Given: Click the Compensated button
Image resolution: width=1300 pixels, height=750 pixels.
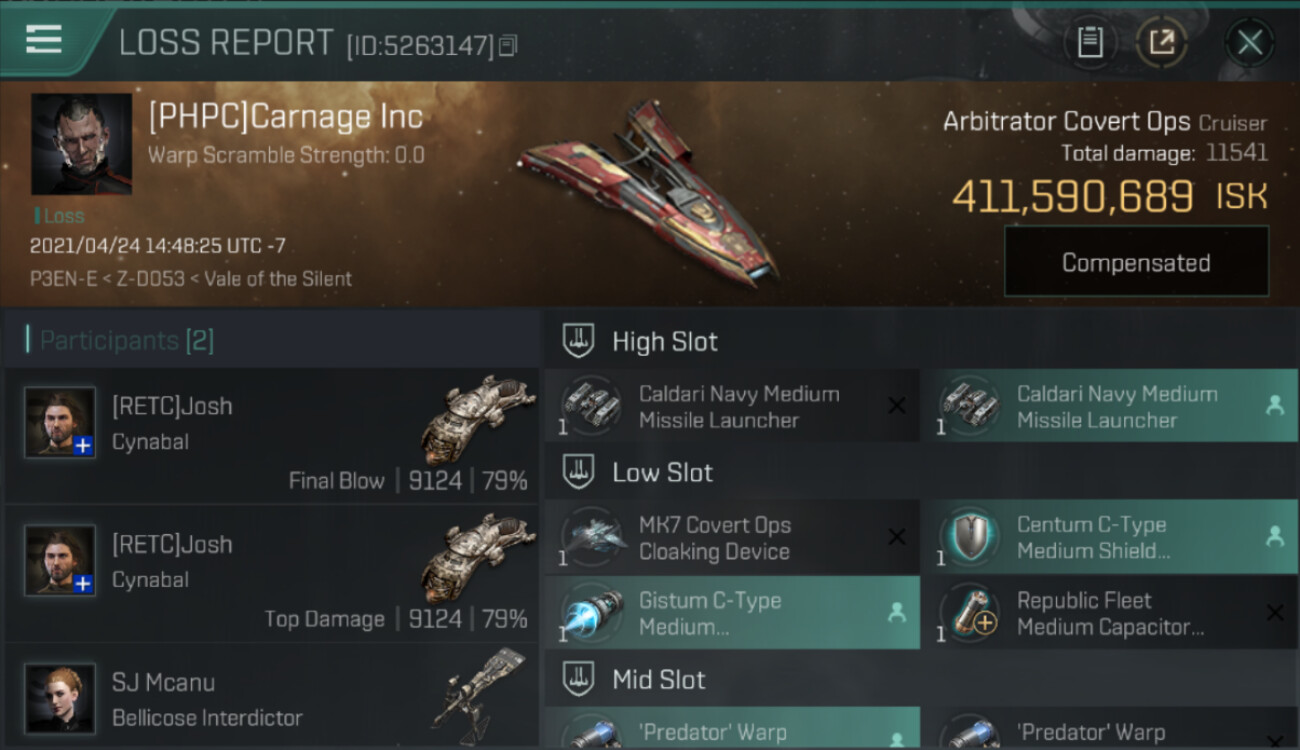Looking at the screenshot, I should (1136, 262).
